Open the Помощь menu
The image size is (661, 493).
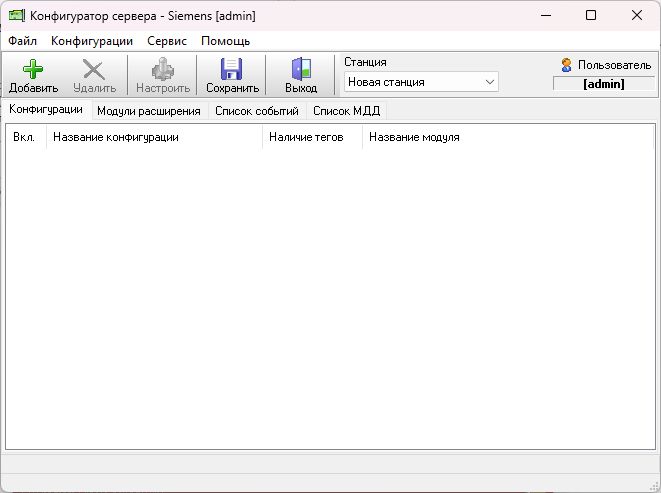(225, 41)
